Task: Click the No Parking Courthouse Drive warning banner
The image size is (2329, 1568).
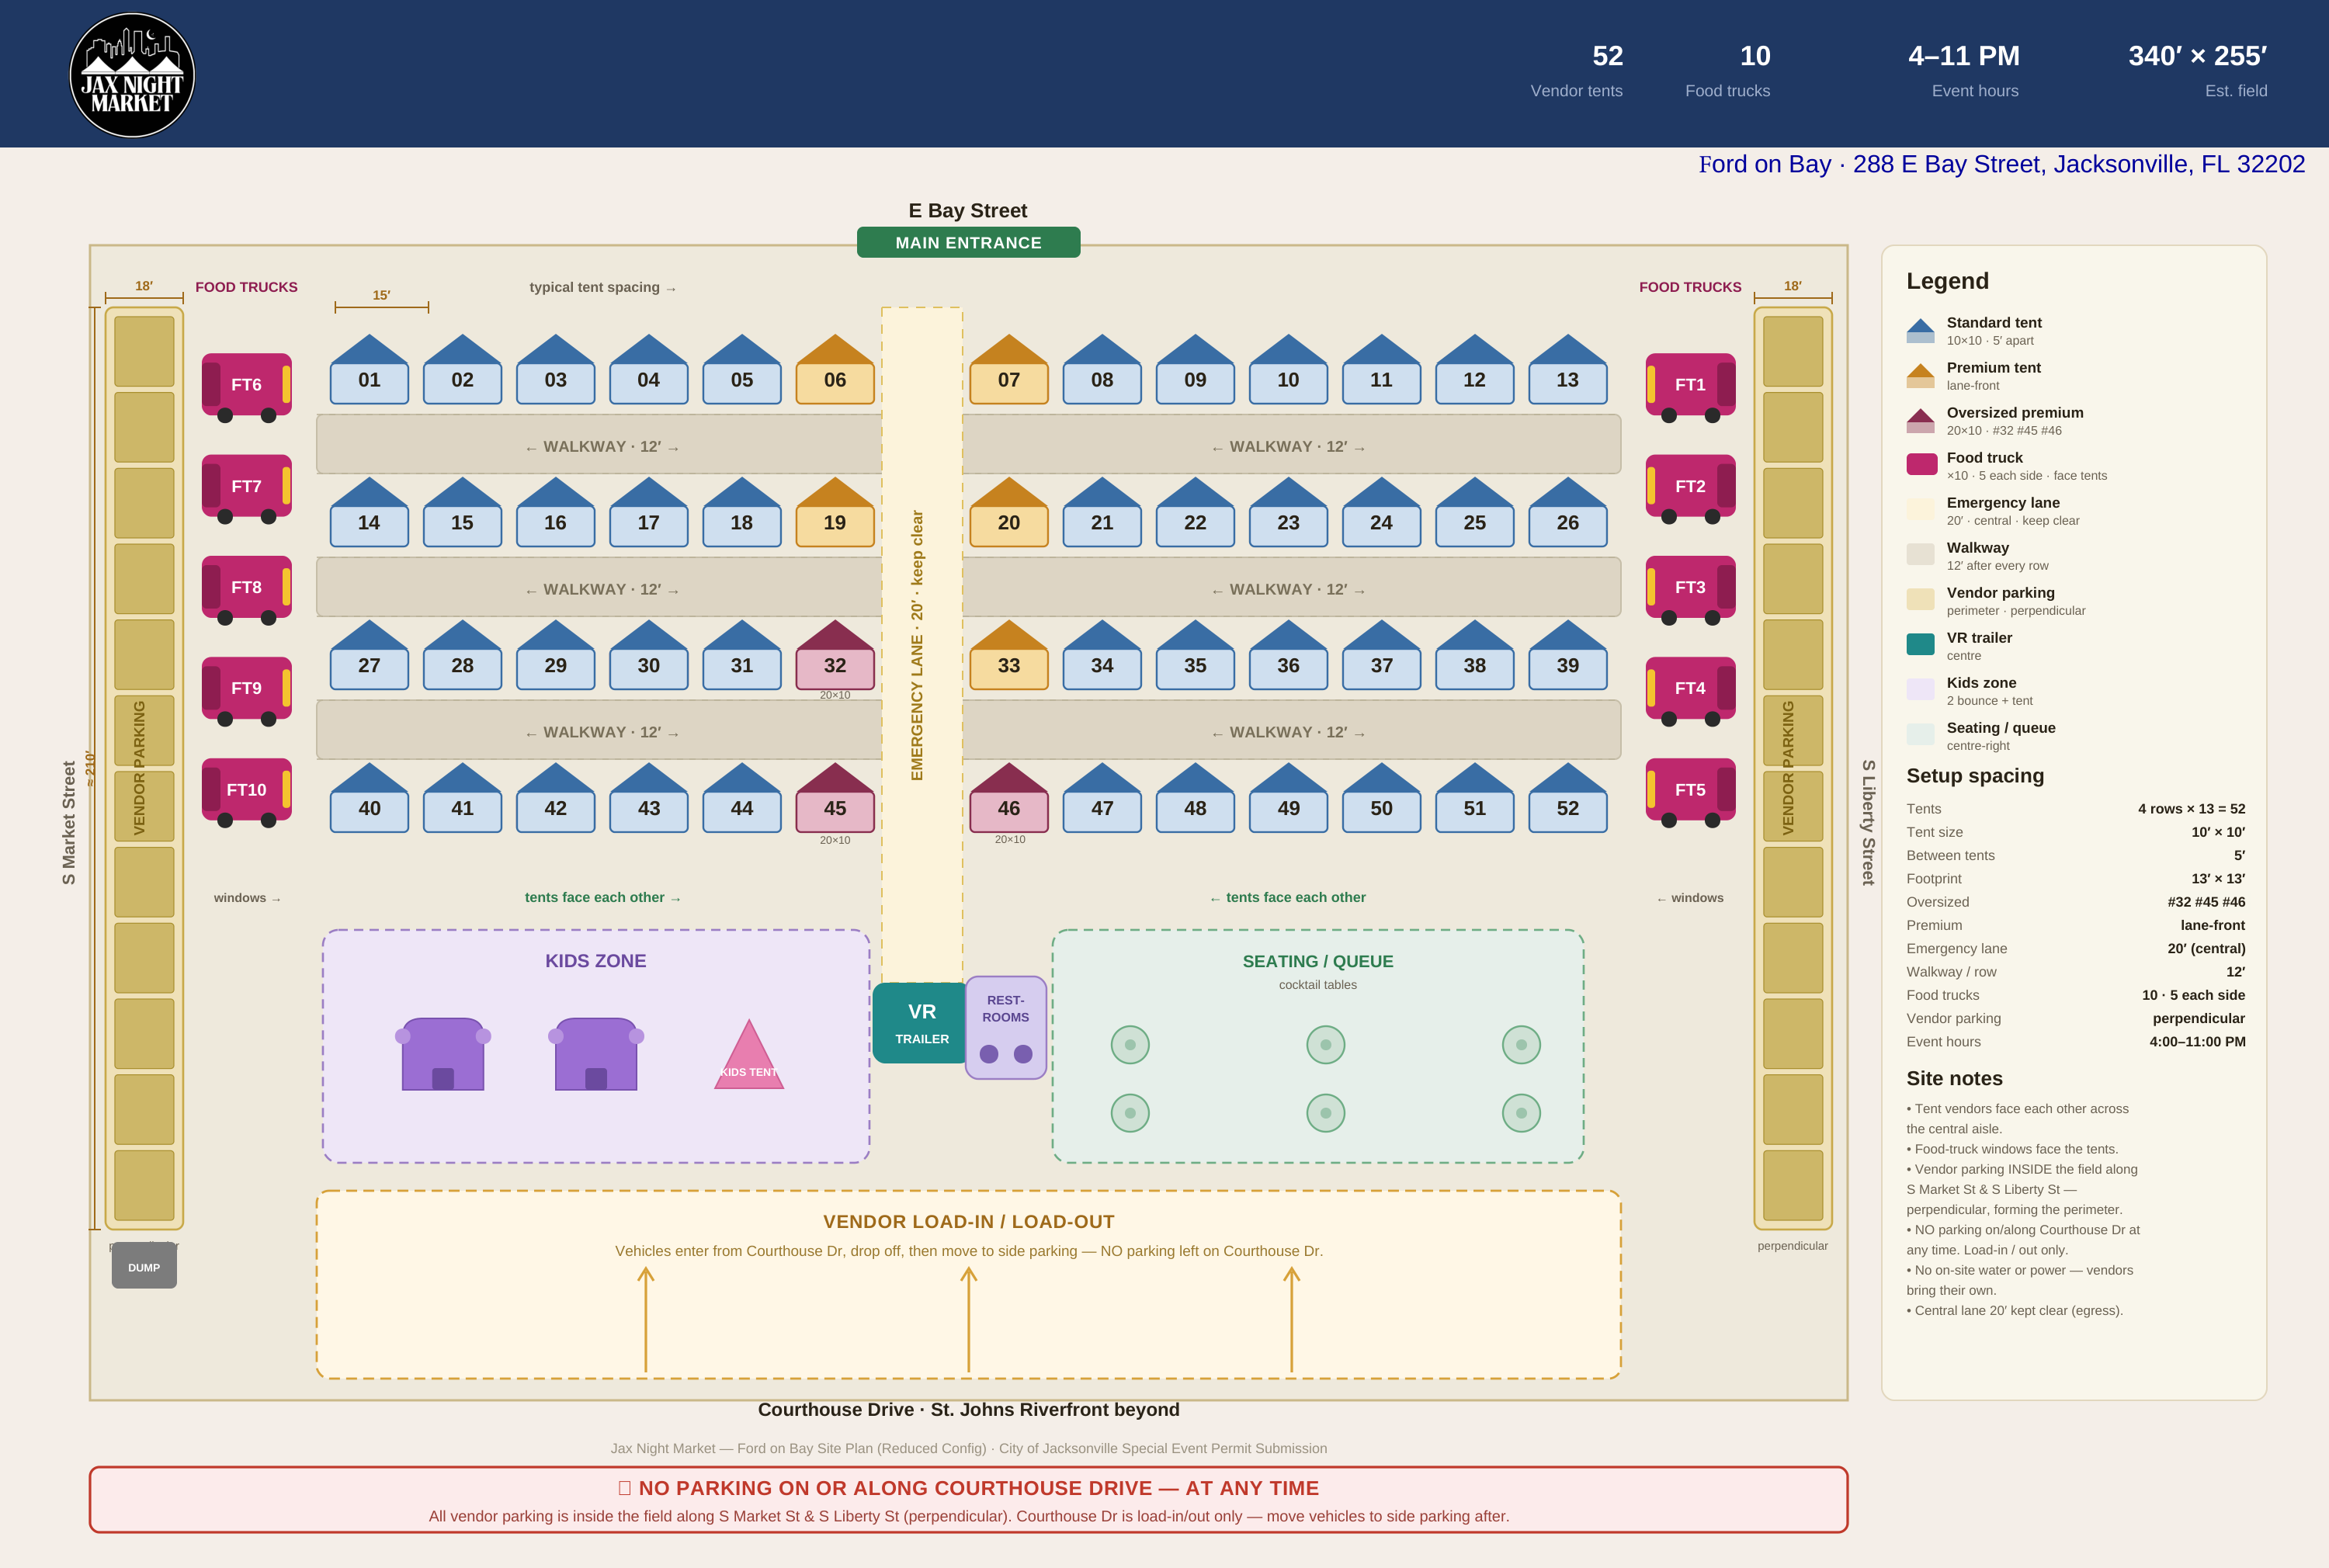Action: coord(968,1500)
